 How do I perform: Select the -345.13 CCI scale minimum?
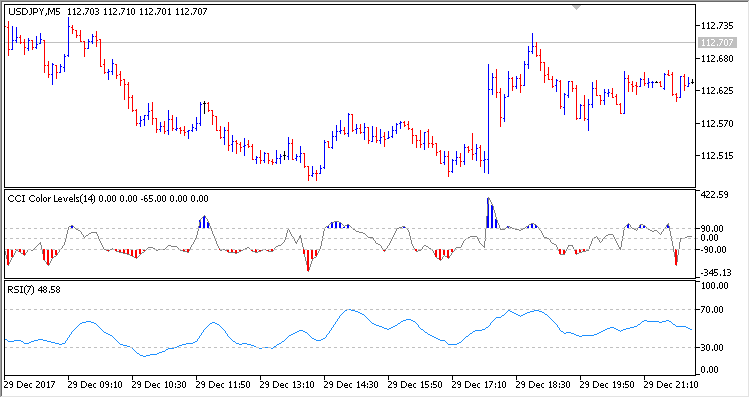tap(717, 273)
